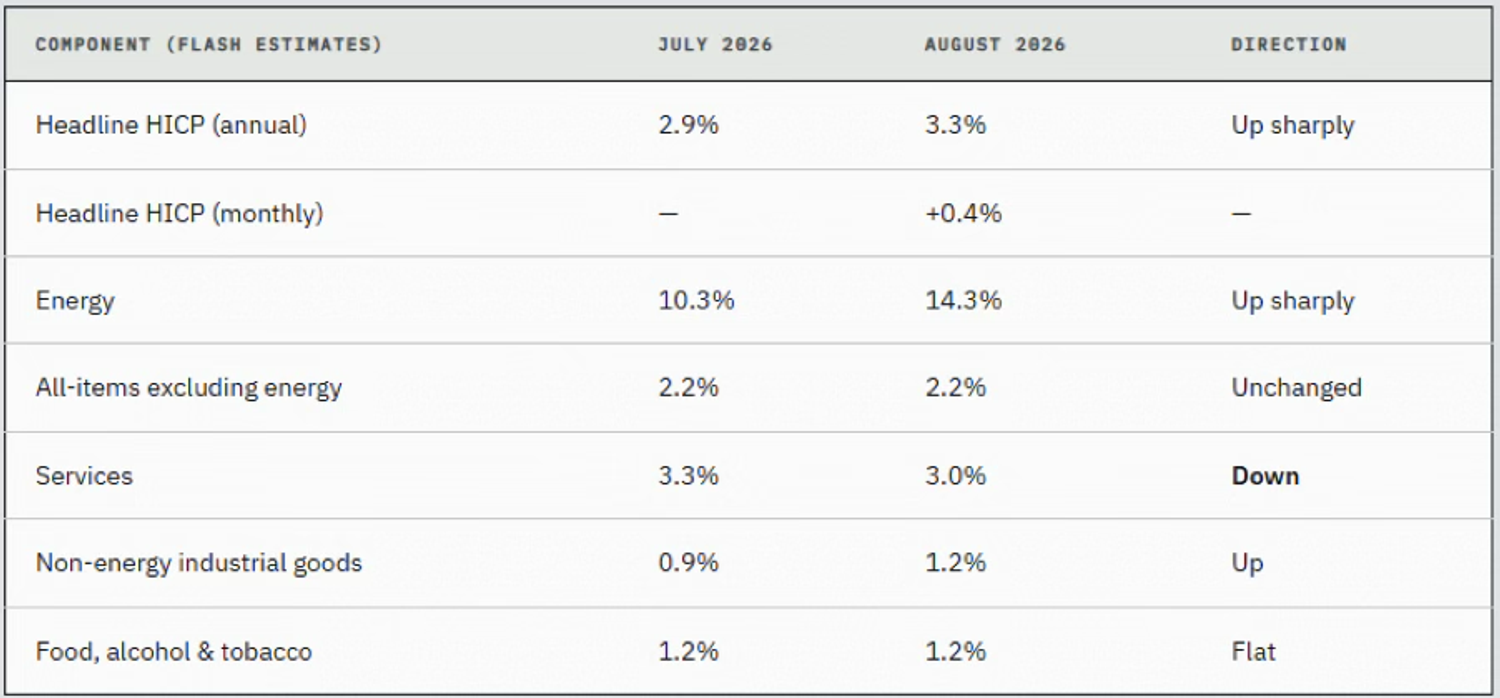Select the +0.4% monthly HICP value
Screen dimensions: 1500x698
pyautogui.click(x=963, y=213)
